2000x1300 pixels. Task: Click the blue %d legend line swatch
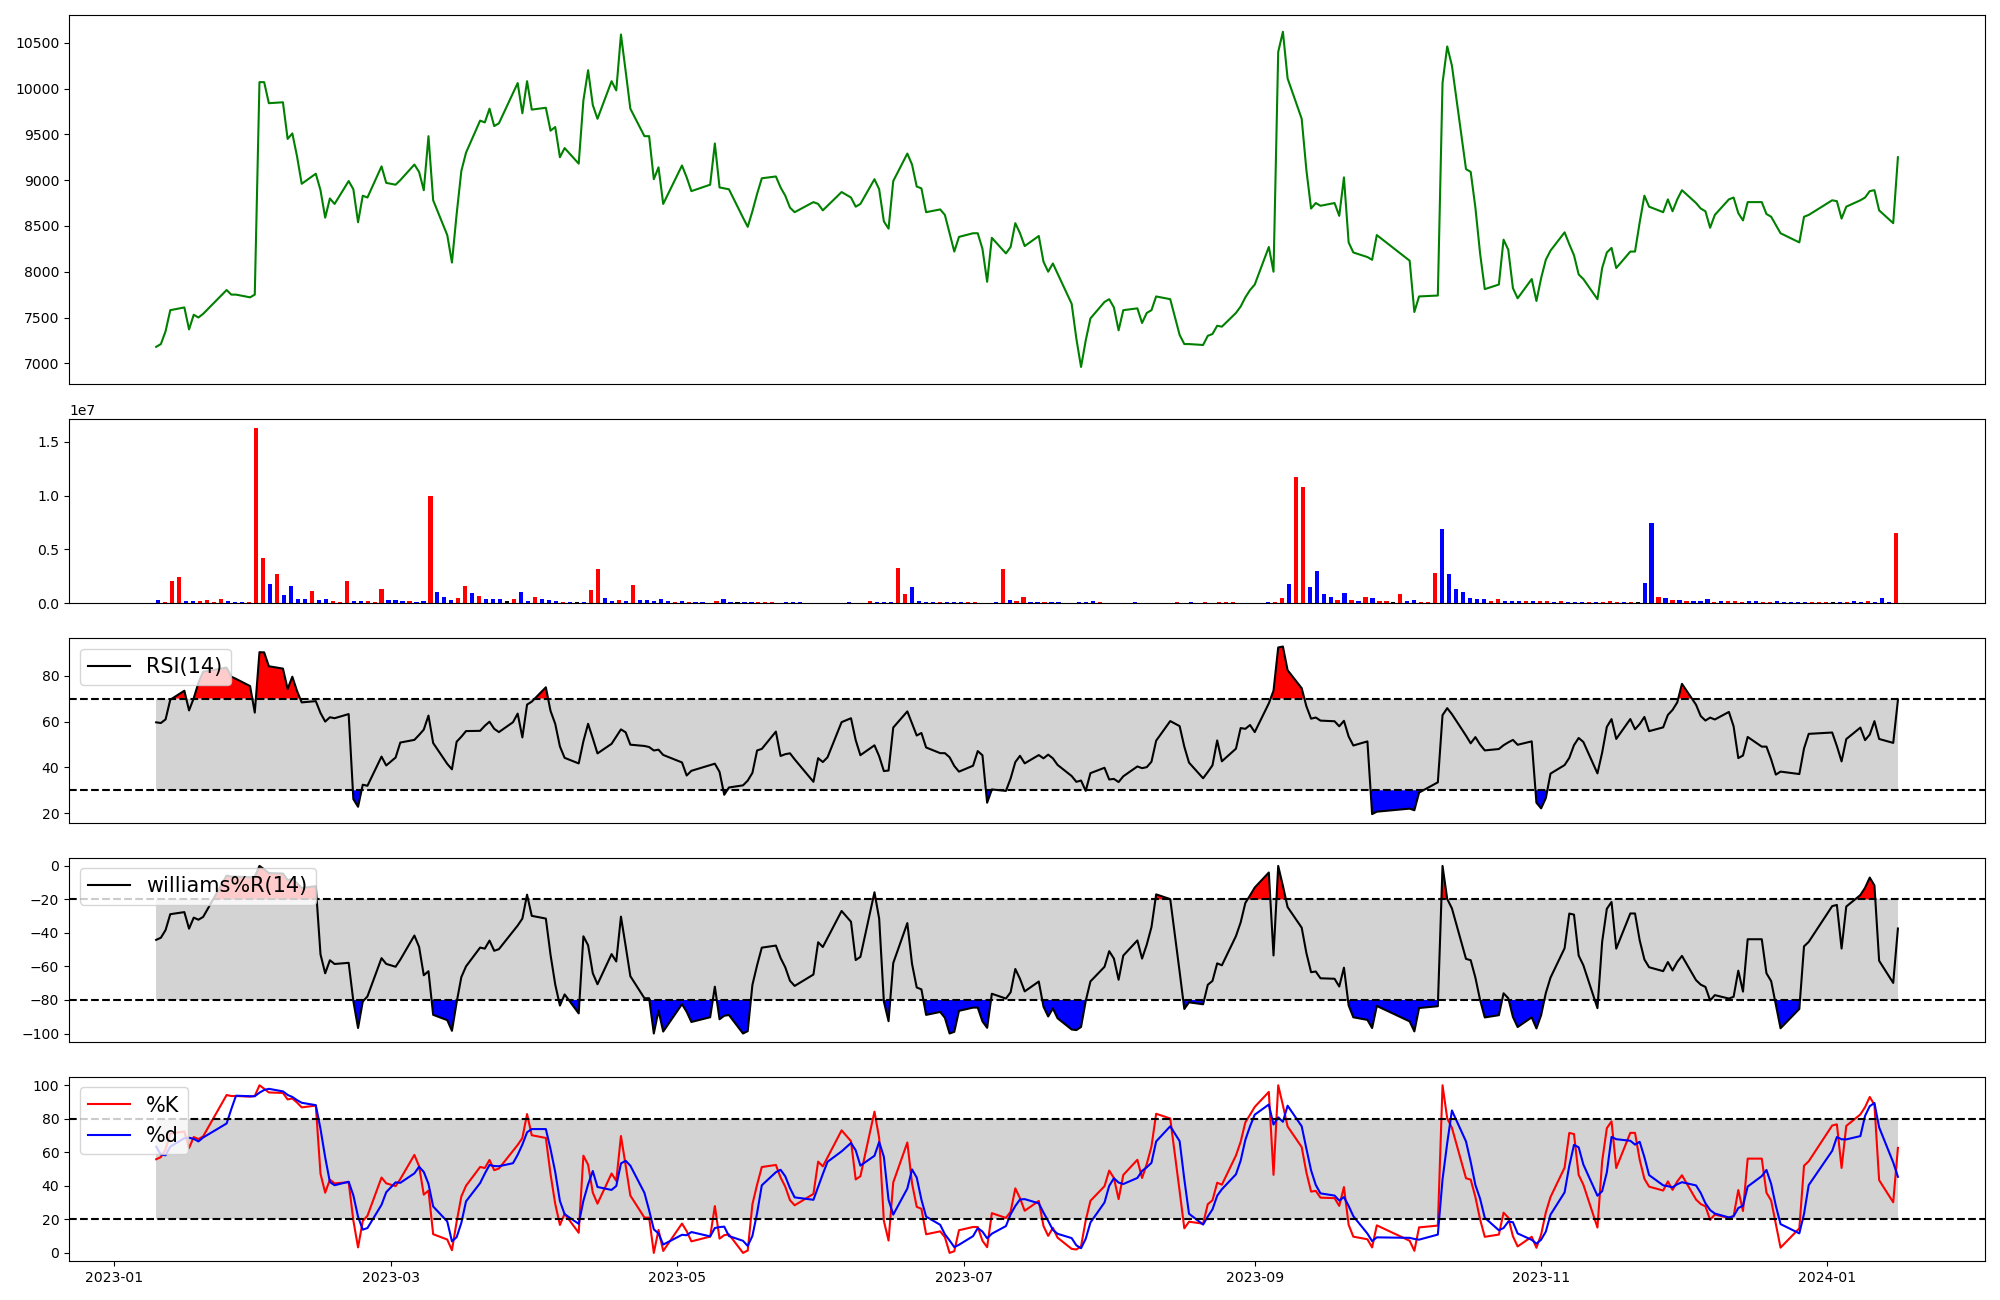(x=109, y=1135)
